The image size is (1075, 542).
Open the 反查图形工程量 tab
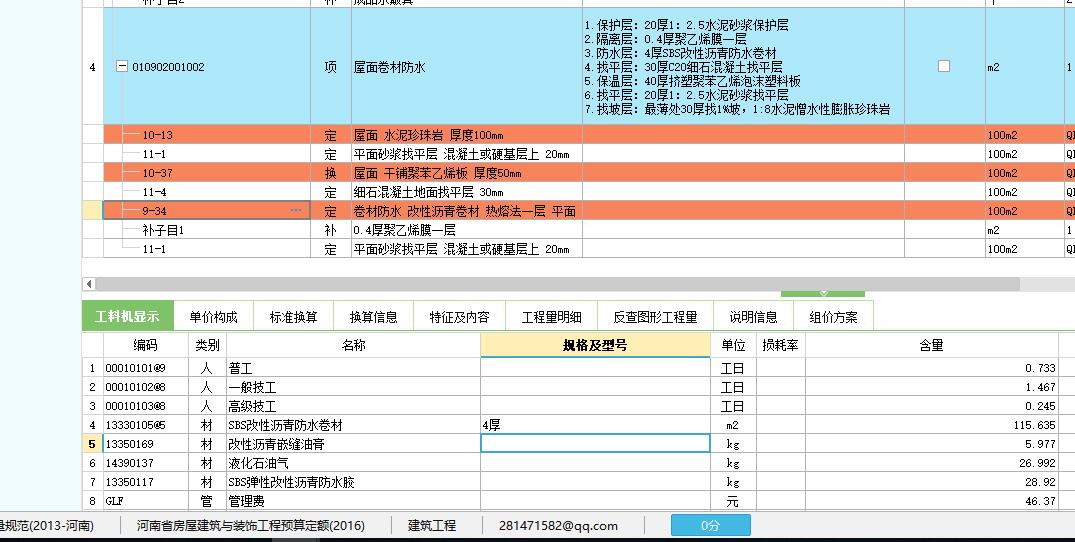click(655, 317)
